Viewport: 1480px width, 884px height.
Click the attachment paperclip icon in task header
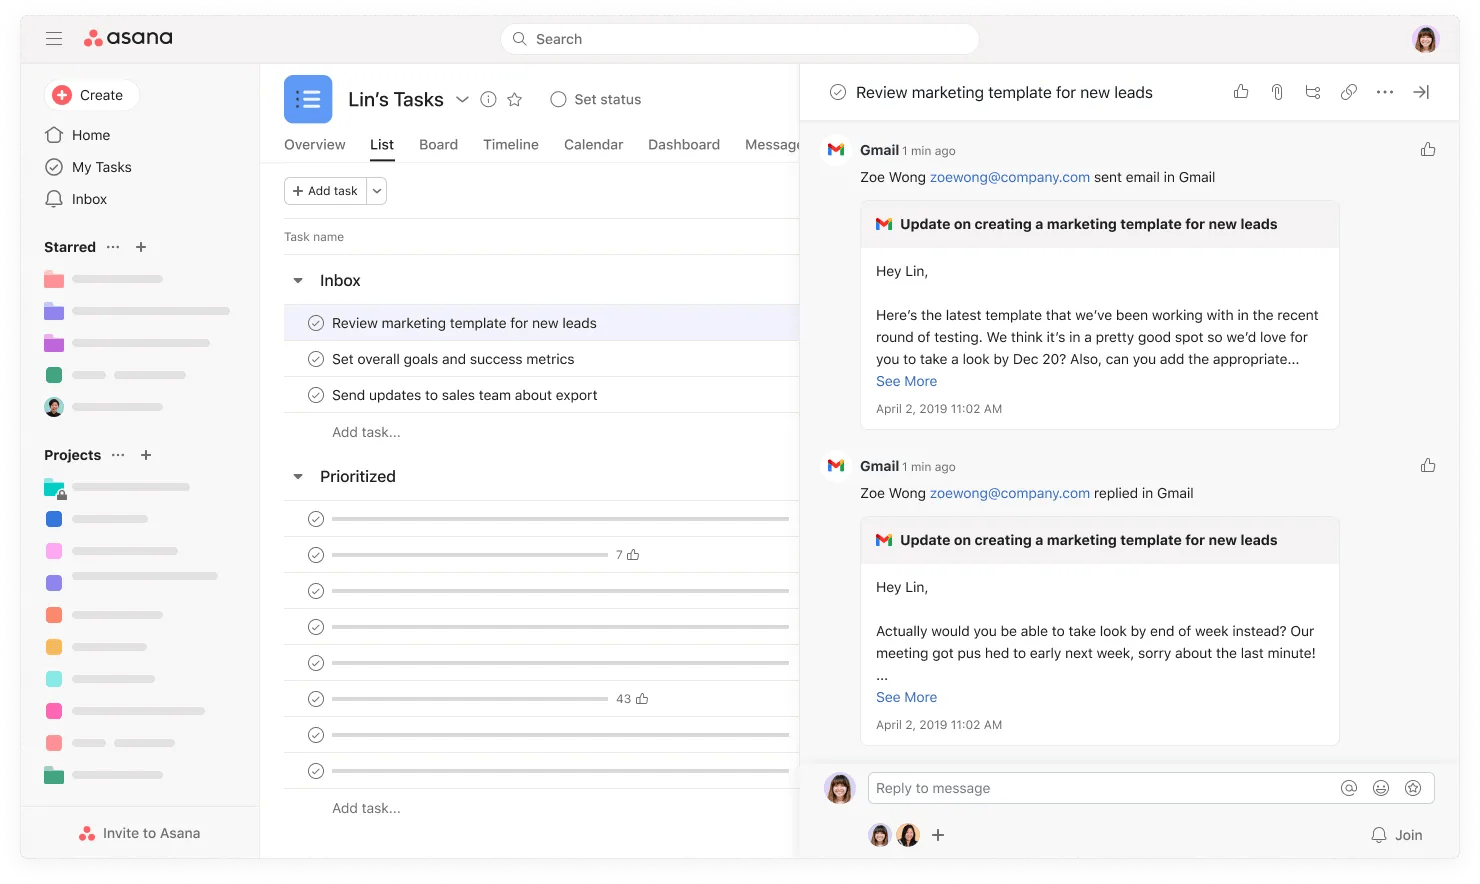click(x=1277, y=92)
